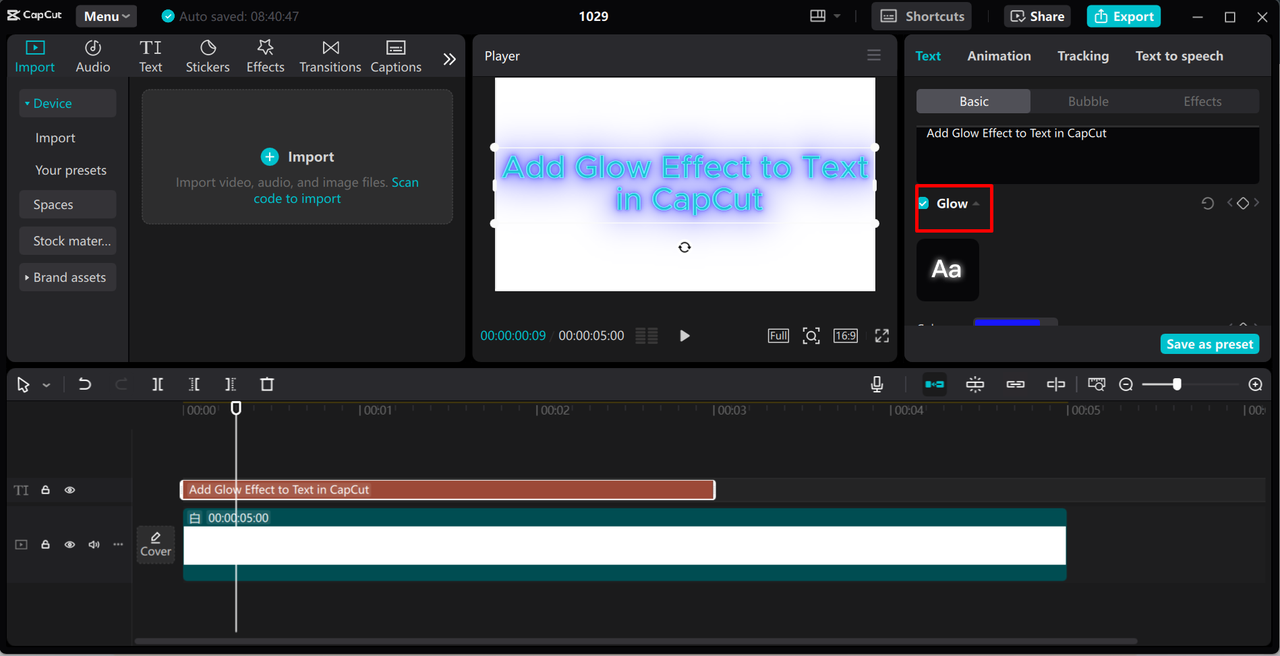The width and height of the screenshot is (1280, 656).
Task: Expand more media tabs with double chevron
Action: (x=449, y=59)
